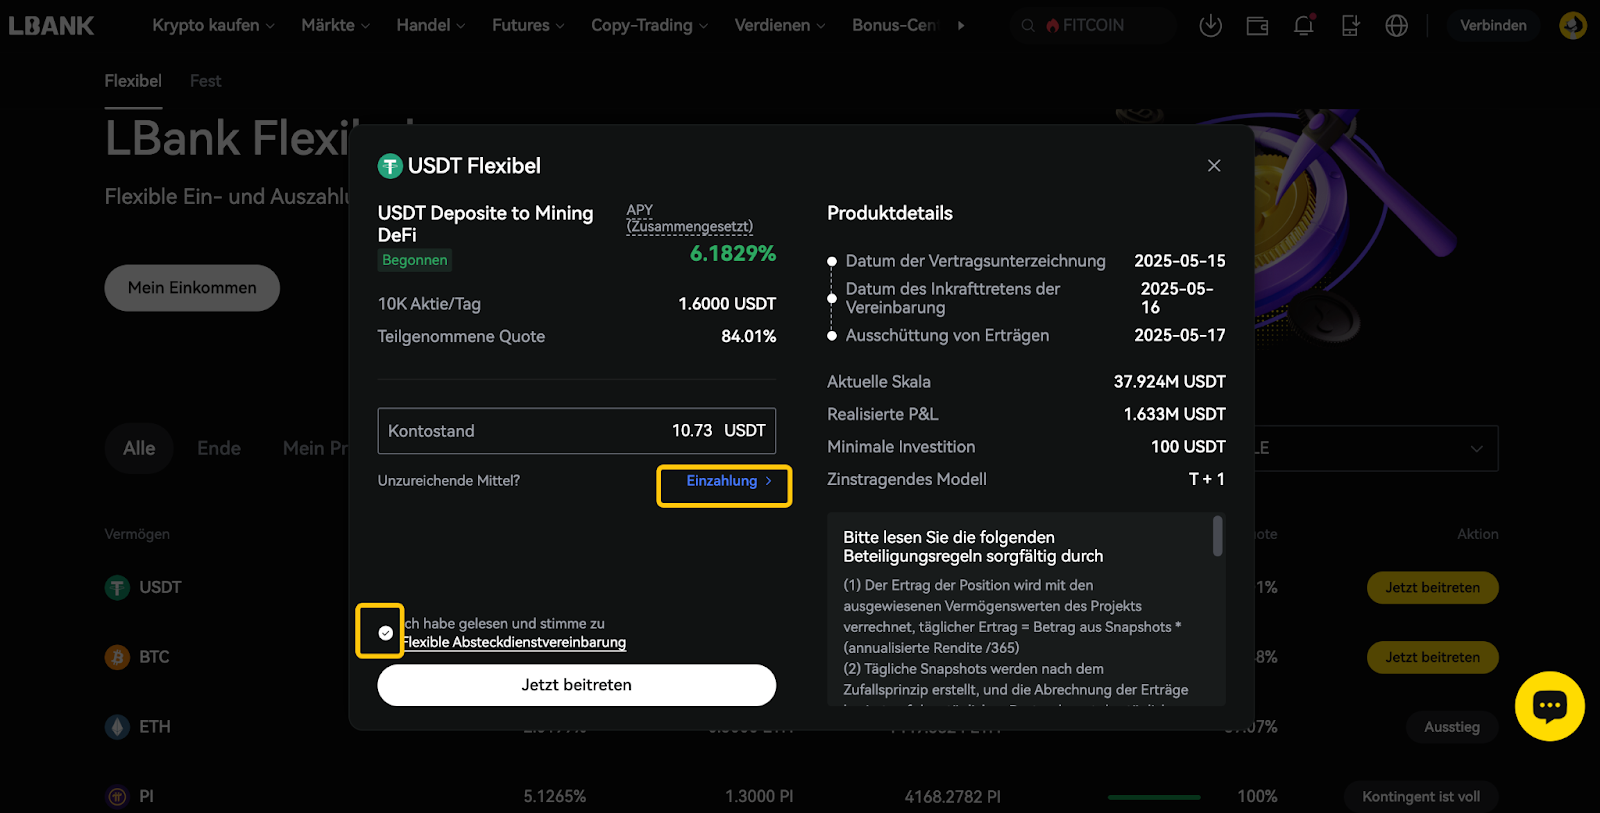Open the wallet icon in header
Image resolution: width=1600 pixels, height=813 pixels.
click(1257, 26)
